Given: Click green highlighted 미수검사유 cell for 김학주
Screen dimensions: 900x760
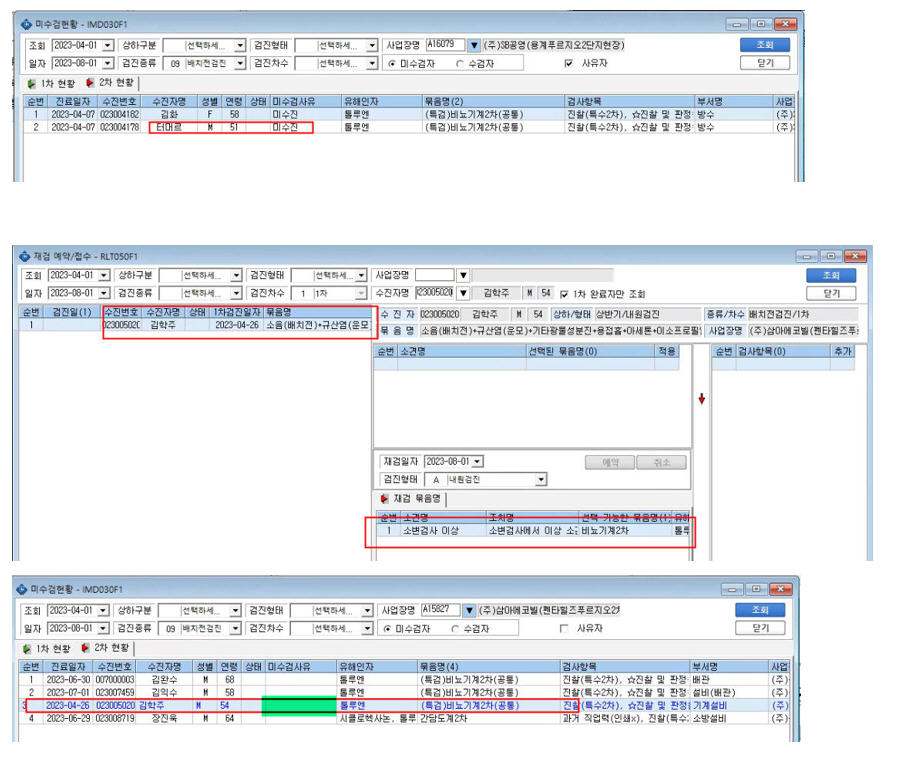Looking at the screenshot, I should tap(299, 706).
